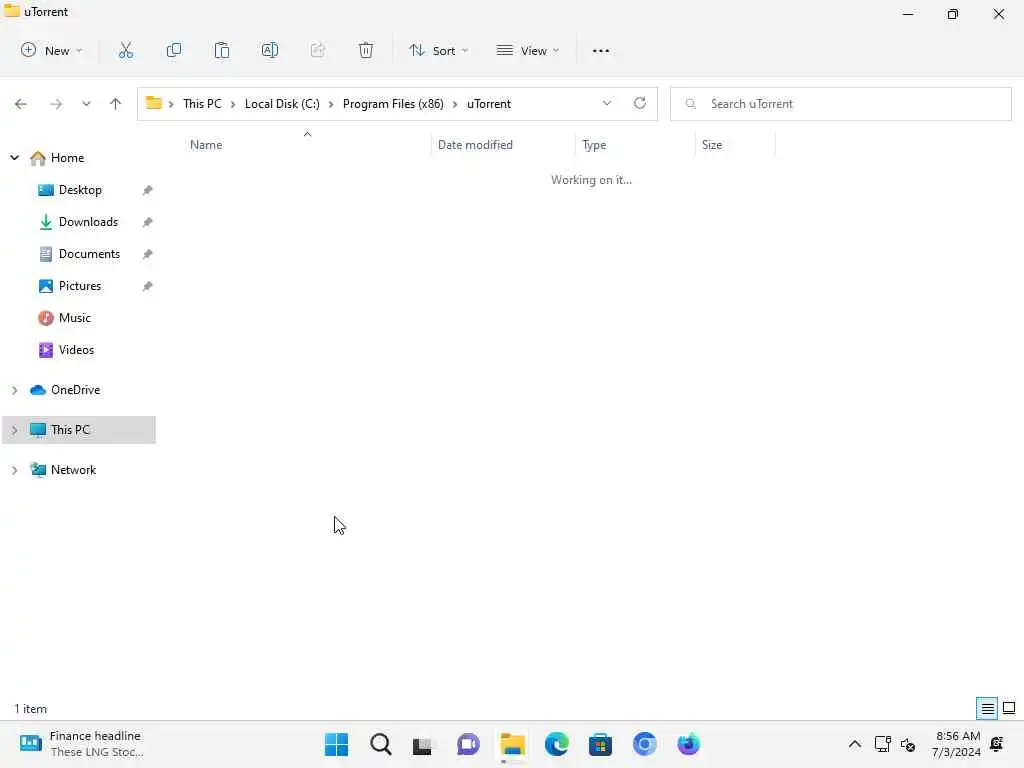The height and width of the screenshot is (768, 1024).
Task: Open the Windows Start menu
Action: pos(337,744)
